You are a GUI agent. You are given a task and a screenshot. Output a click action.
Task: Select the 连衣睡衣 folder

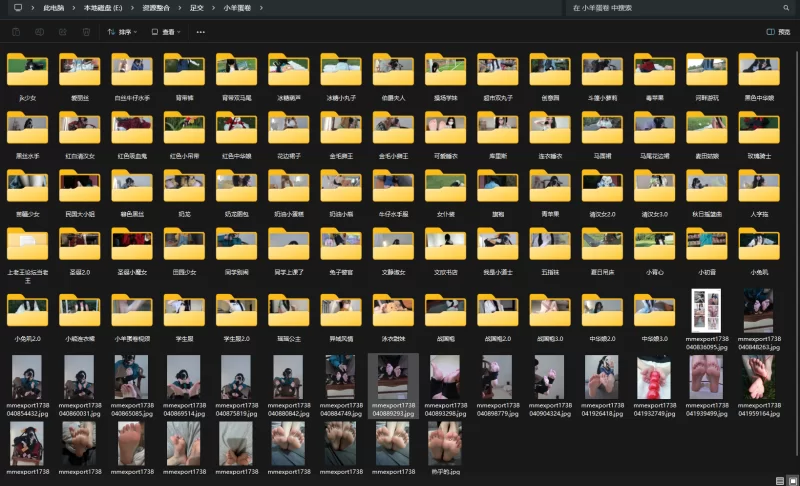[x=550, y=135]
